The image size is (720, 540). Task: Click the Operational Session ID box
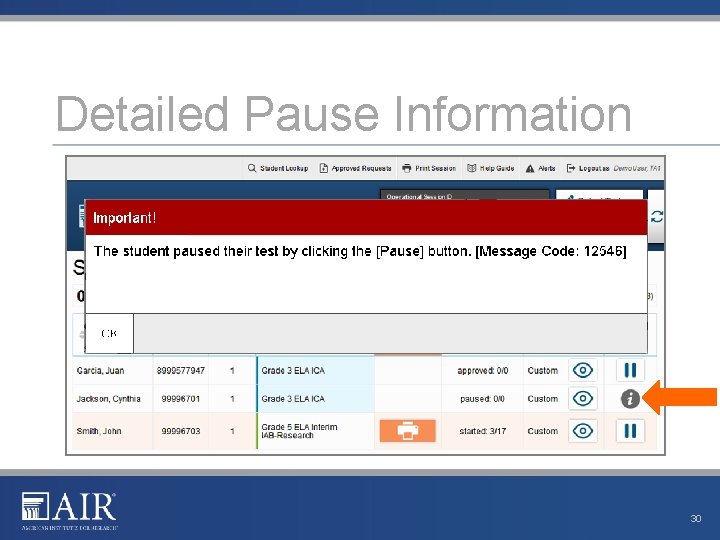[464, 195]
